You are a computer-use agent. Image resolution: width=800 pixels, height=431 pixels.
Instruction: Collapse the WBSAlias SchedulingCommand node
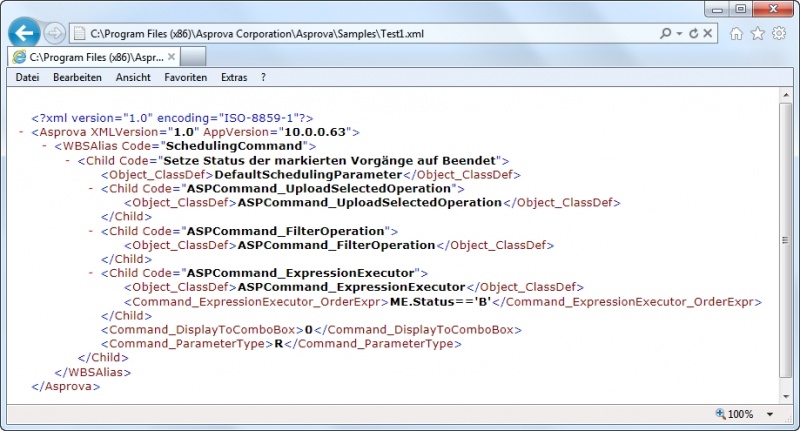click(45, 146)
